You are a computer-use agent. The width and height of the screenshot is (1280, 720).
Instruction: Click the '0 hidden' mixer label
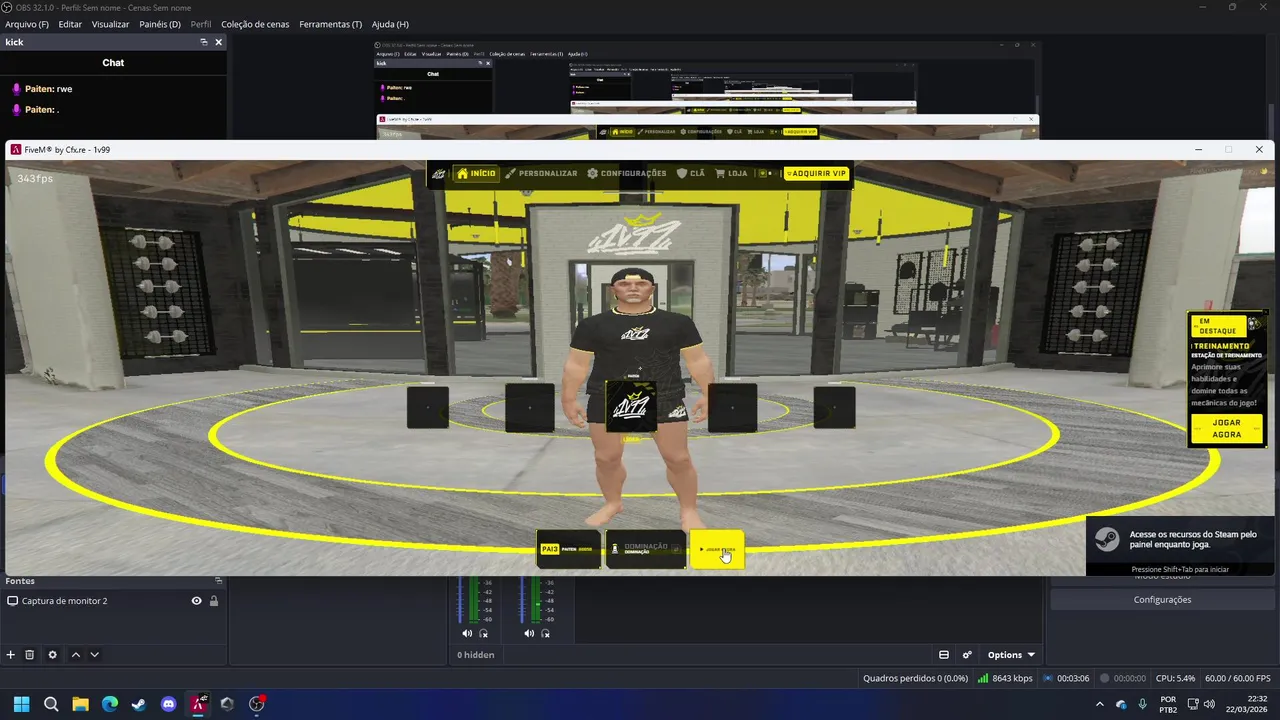[476, 655]
